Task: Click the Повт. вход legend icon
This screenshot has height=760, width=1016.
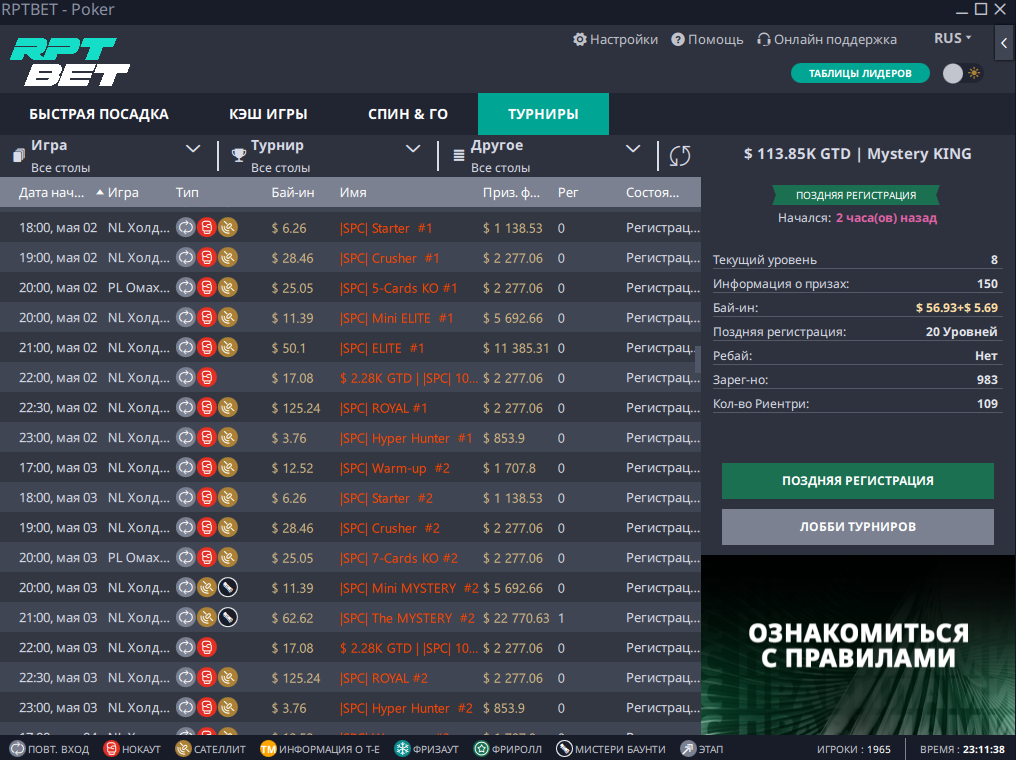Action: pyautogui.click(x=17, y=749)
